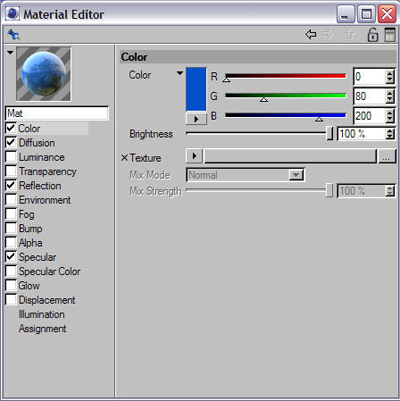
Task: Open the Illumination settings page
Action: tap(42, 314)
